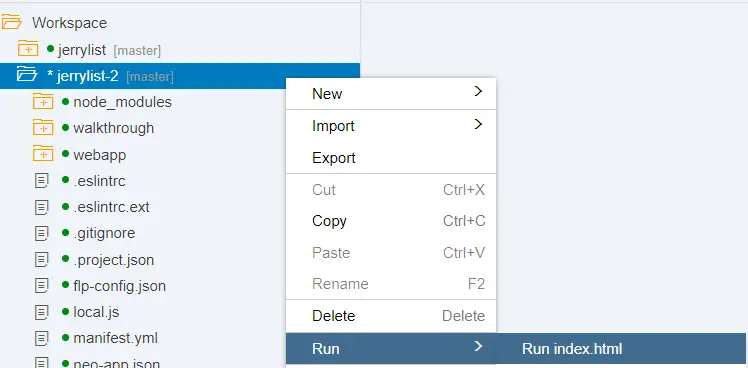
Task: Click the neo-app.json file icon
Action: coord(42,362)
